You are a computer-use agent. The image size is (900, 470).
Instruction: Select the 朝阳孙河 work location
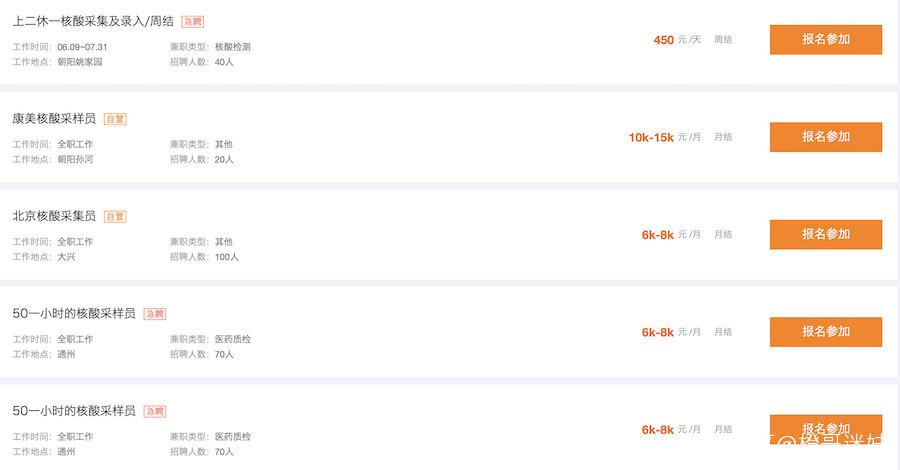click(75, 159)
